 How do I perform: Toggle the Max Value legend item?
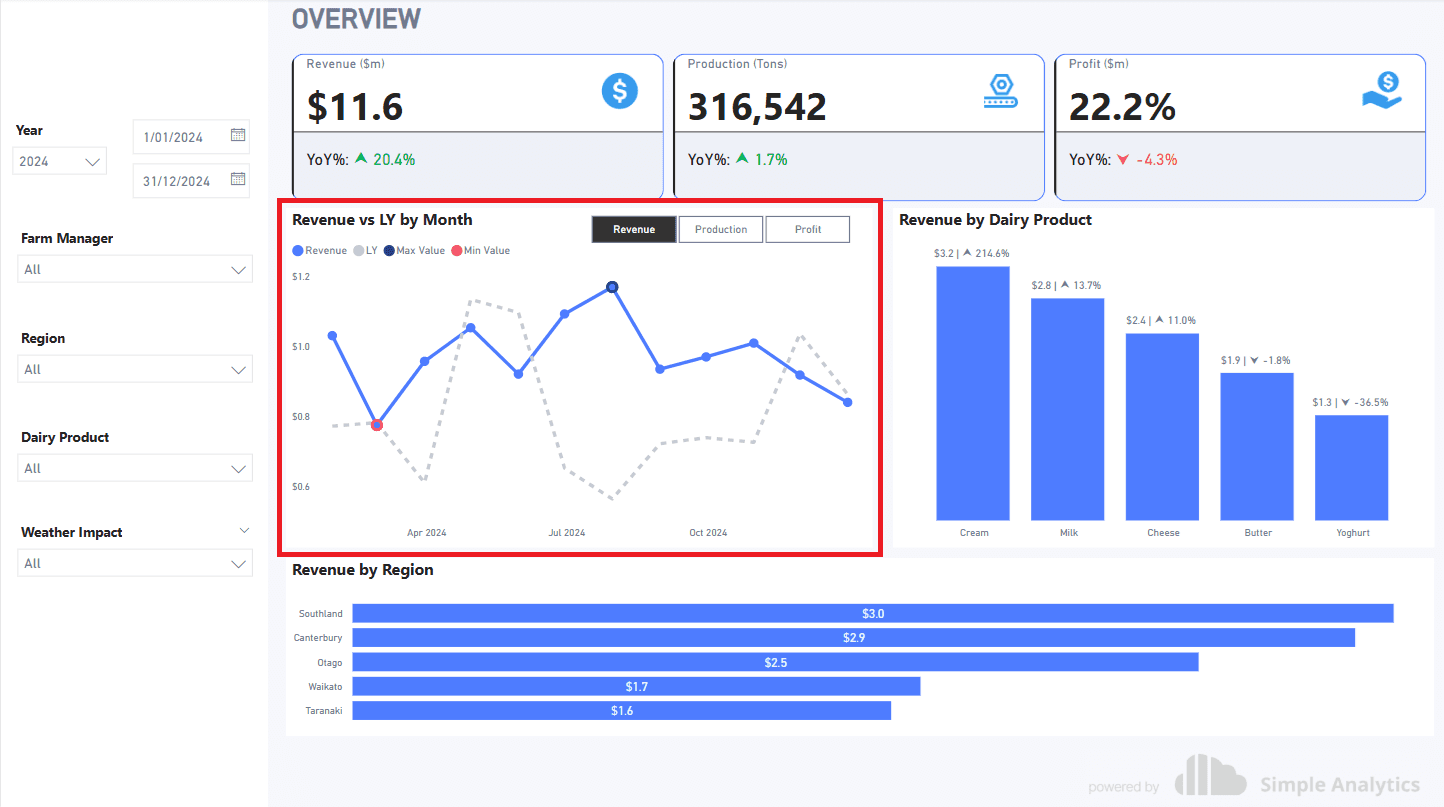click(x=414, y=251)
